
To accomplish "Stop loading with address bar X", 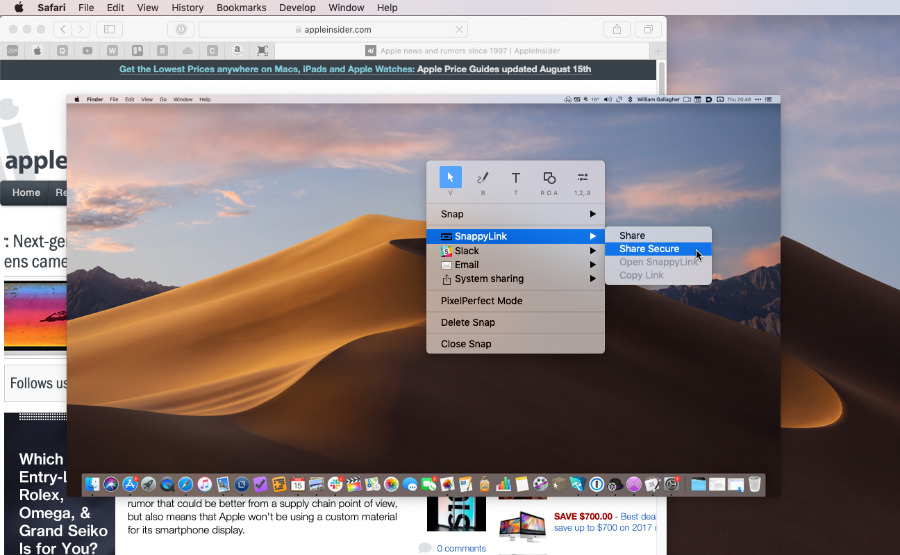I will 459,29.
